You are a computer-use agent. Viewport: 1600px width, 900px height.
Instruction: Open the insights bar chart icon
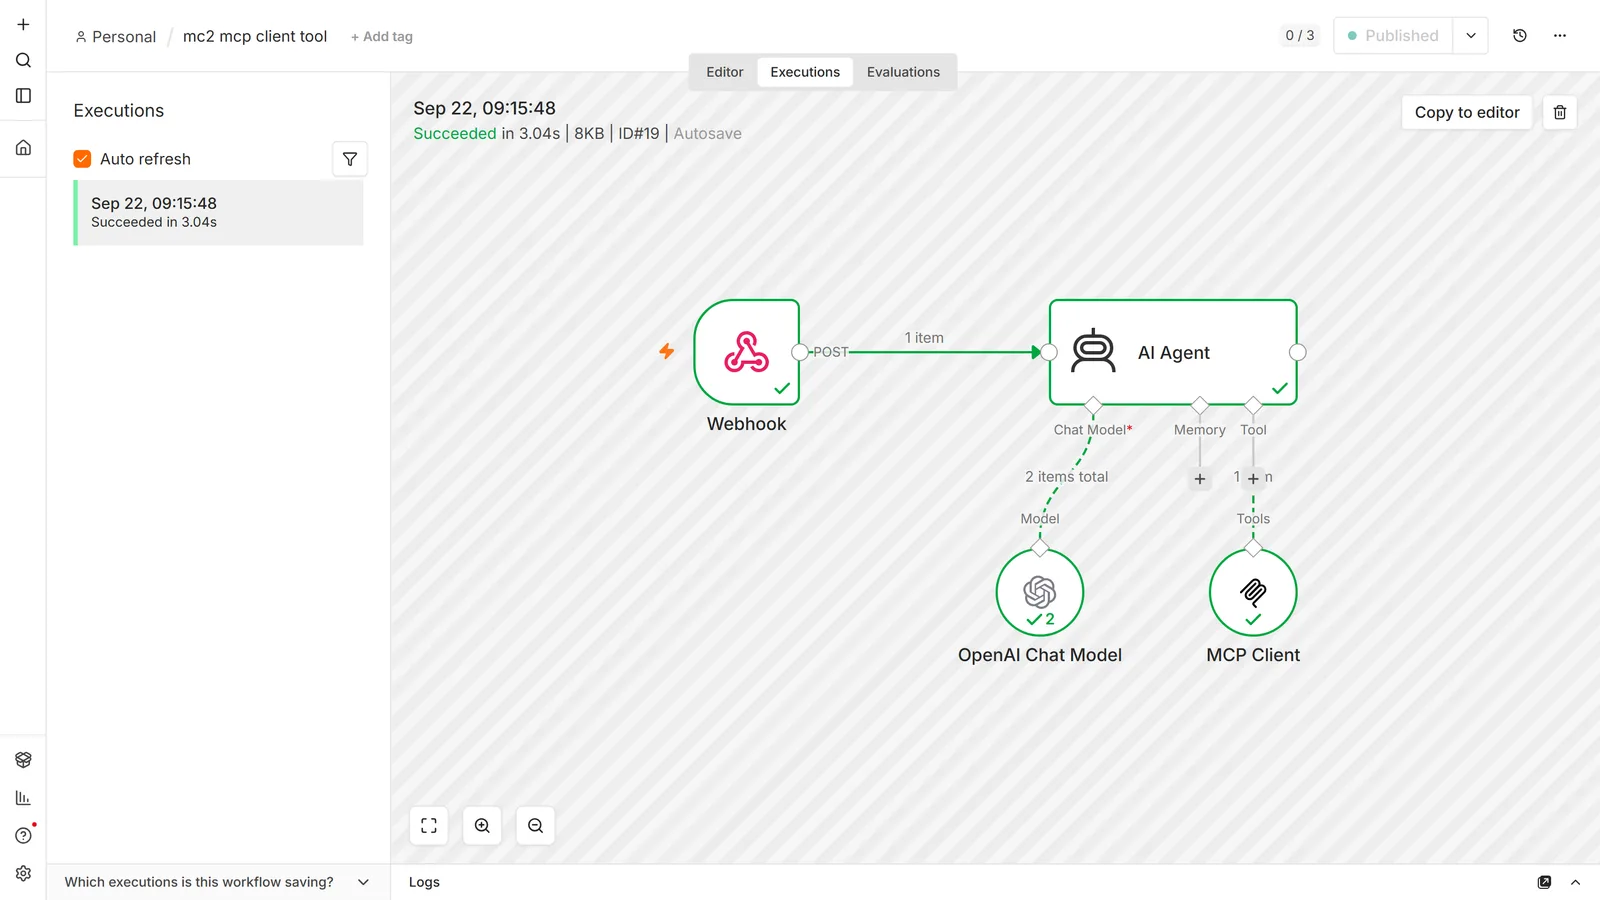click(x=23, y=798)
